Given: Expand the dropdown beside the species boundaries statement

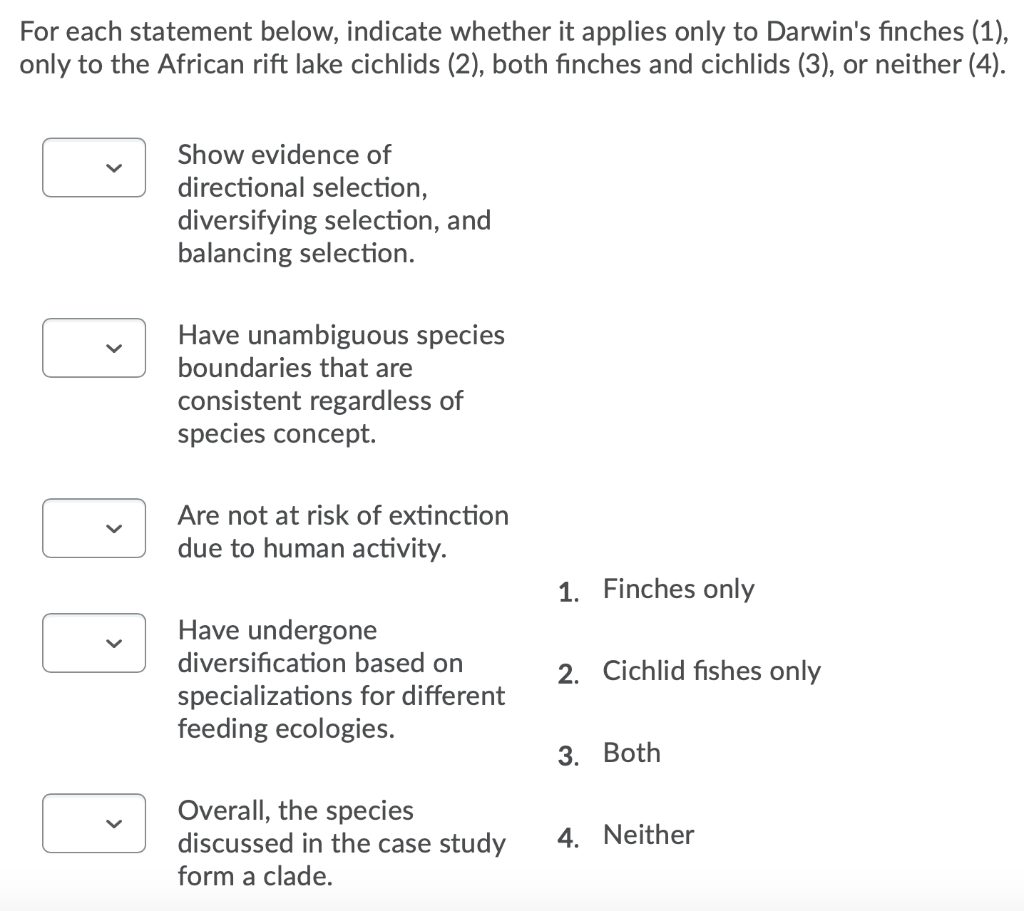Looking at the screenshot, I should 93,348.
